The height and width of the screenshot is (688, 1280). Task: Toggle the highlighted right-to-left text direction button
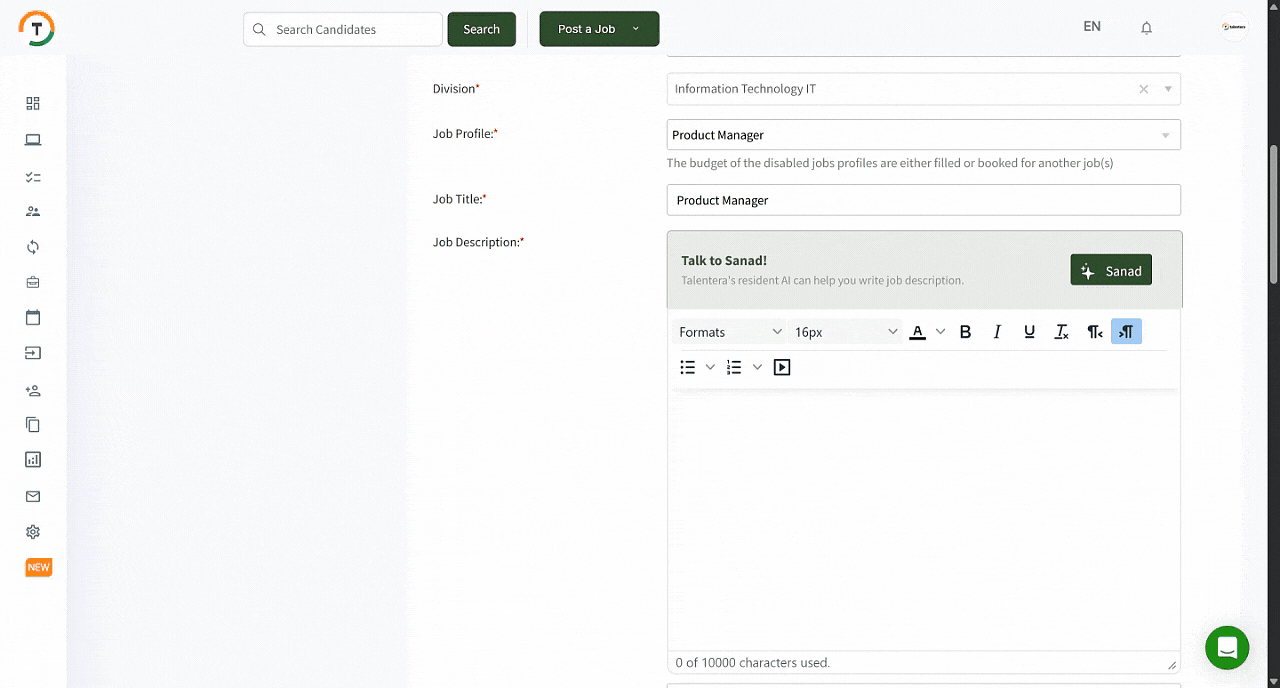pos(1126,332)
